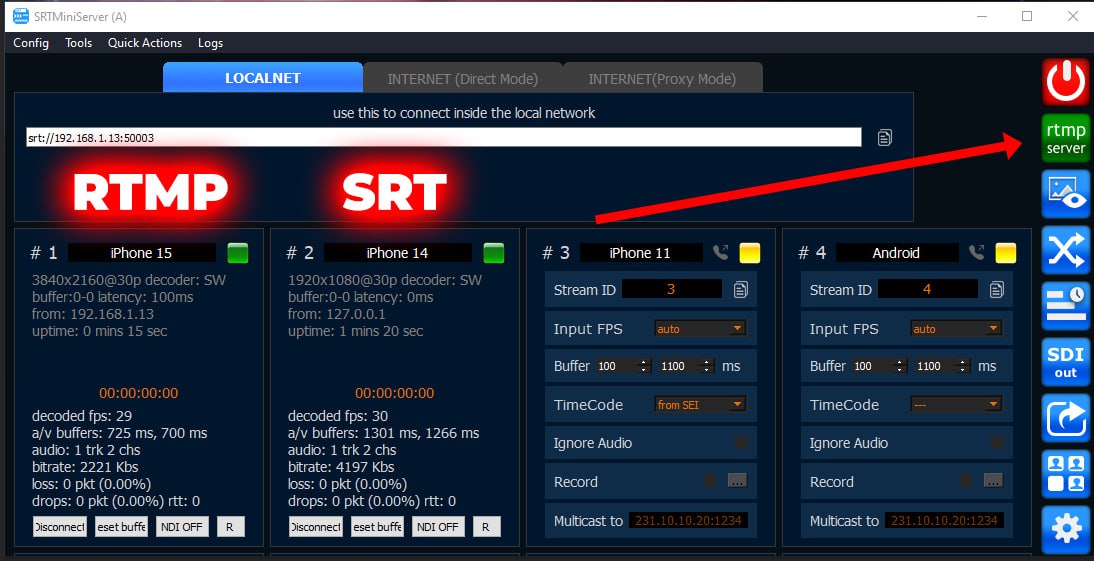Screen dimensions: 1094x561
Task: Click the phone call icon for Android
Action: (976, 253)
